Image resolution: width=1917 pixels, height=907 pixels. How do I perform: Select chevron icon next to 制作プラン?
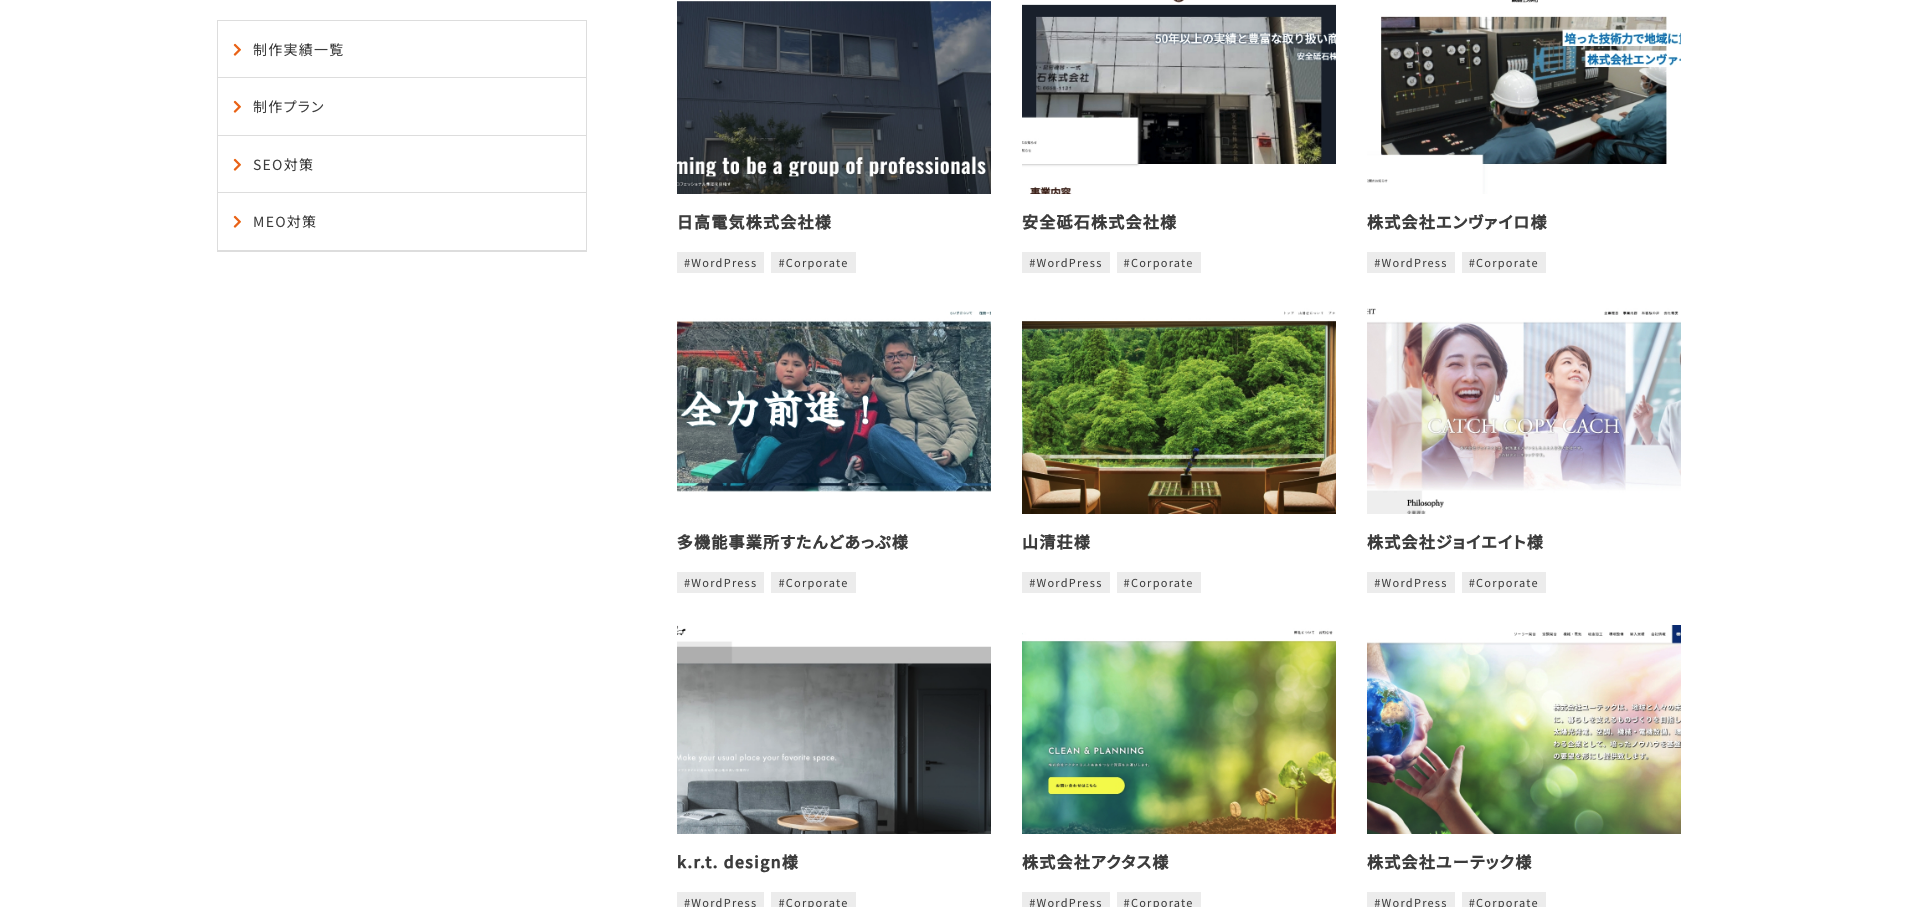238,106
